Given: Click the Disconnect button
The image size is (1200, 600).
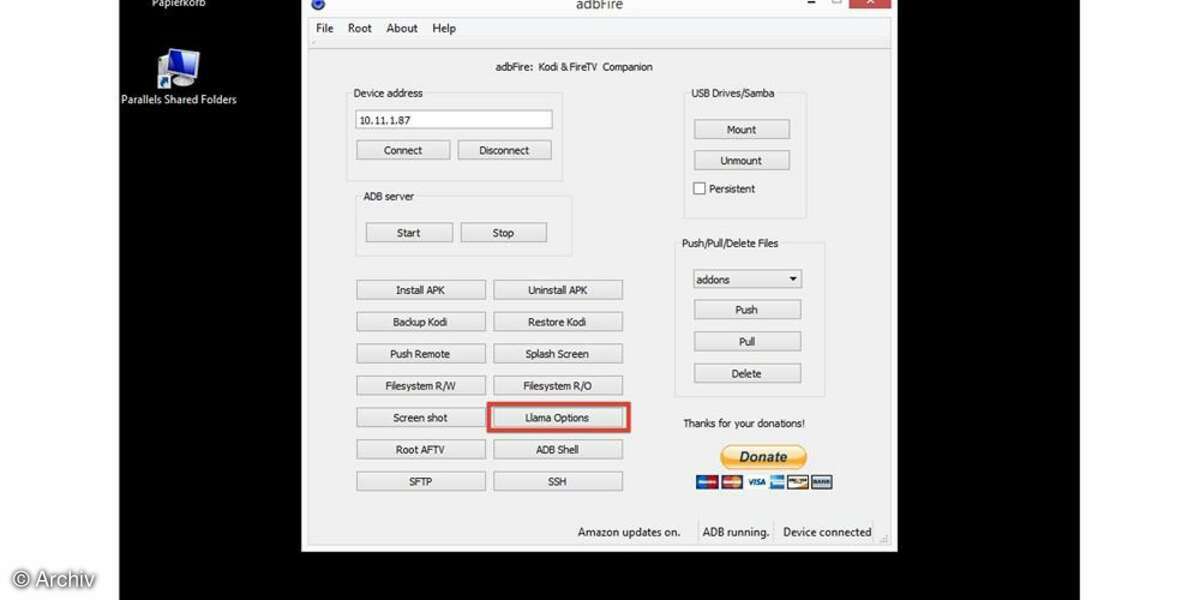Looking at the screenshot, I should tap(504, 150).
